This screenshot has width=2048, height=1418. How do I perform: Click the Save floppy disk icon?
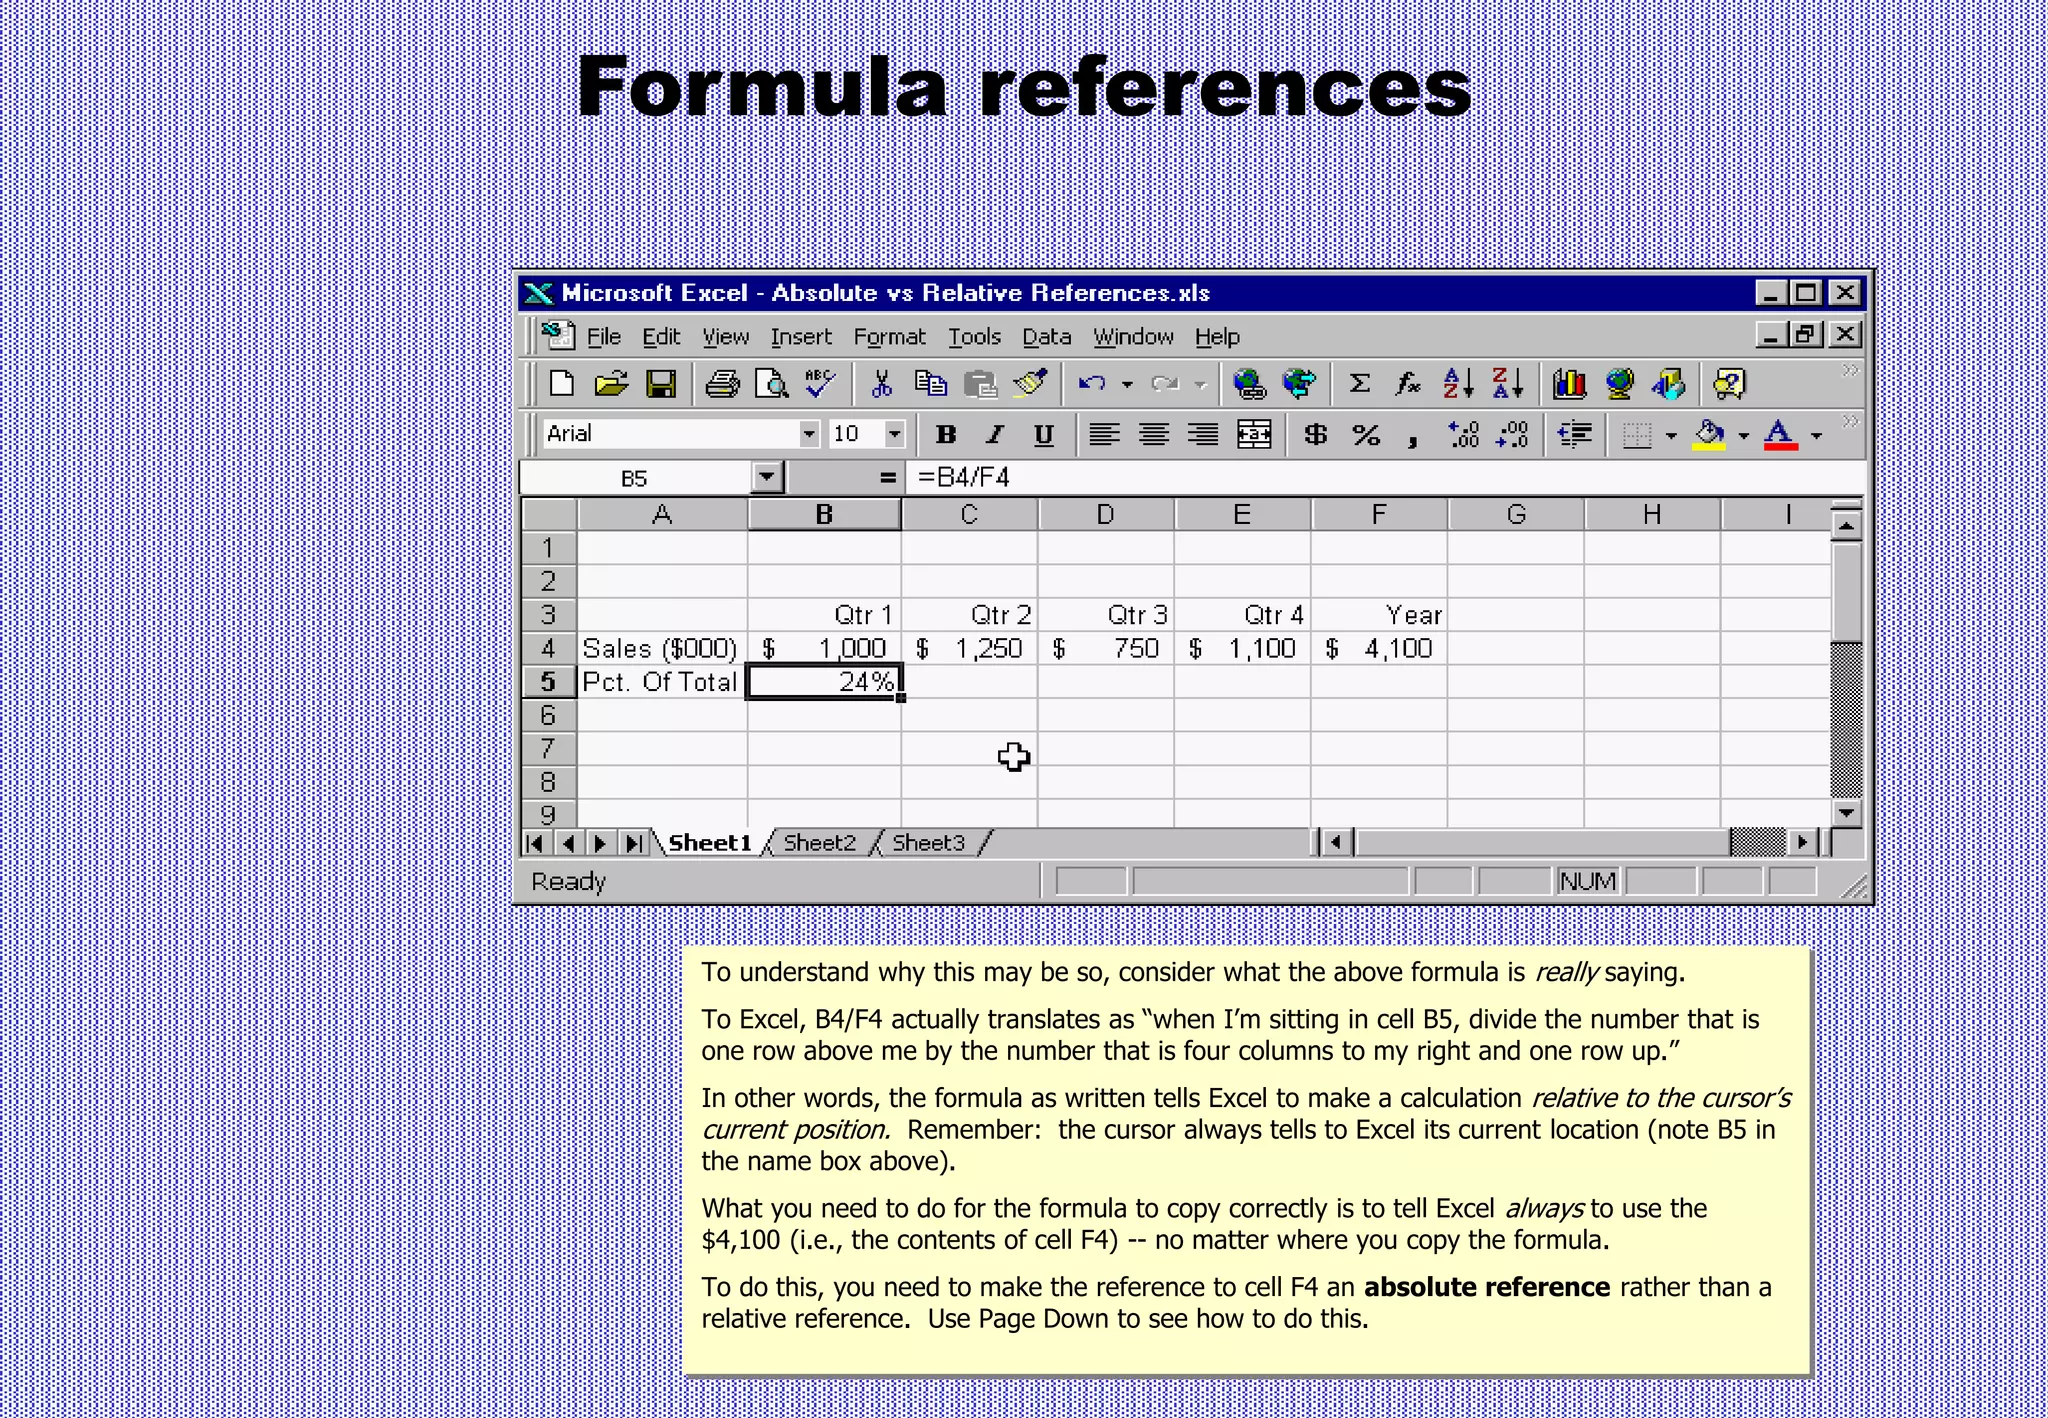(660, 385)
